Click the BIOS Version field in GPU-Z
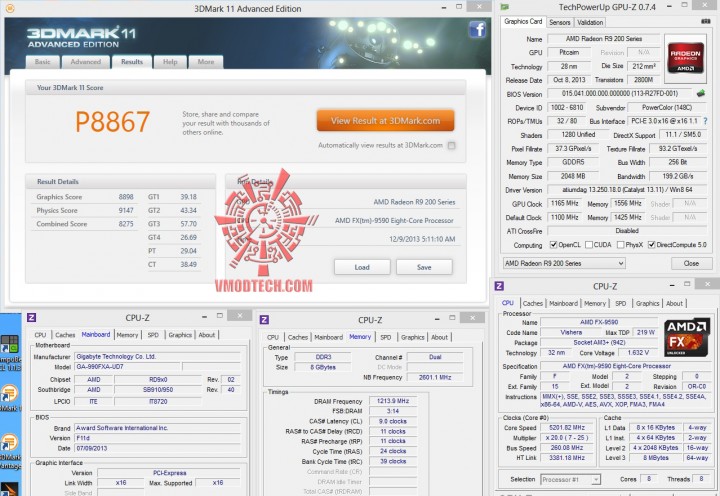 (x=619, y=93)
